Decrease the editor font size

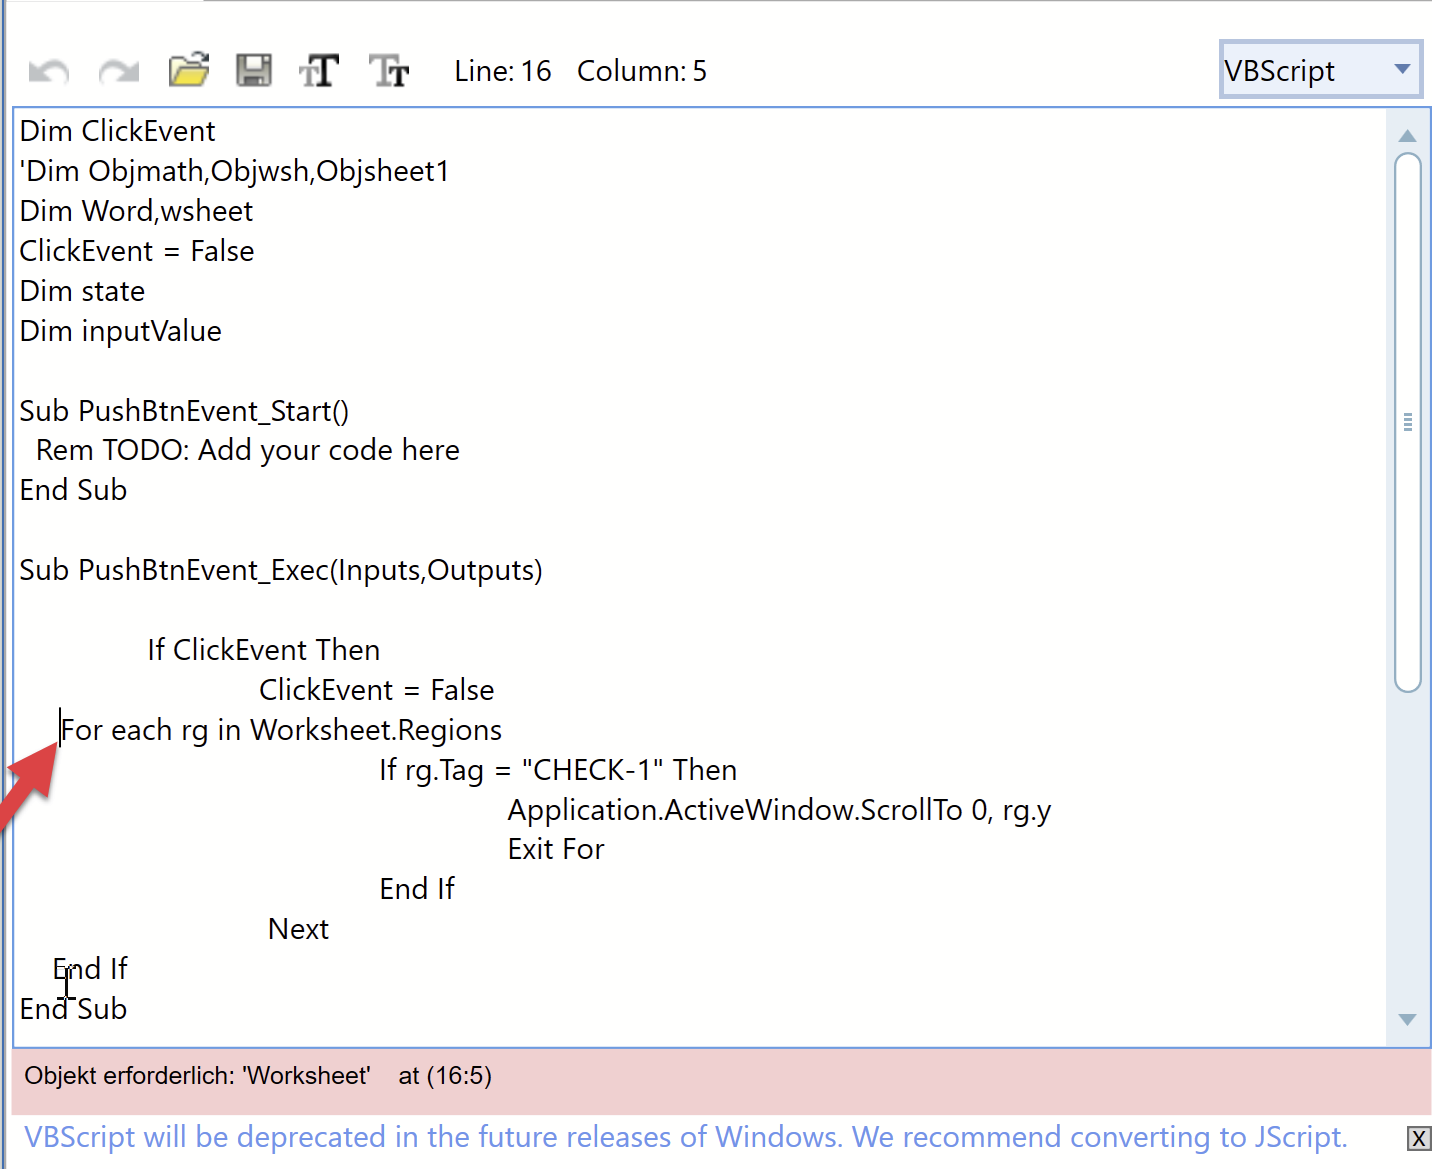coord(388,70)
